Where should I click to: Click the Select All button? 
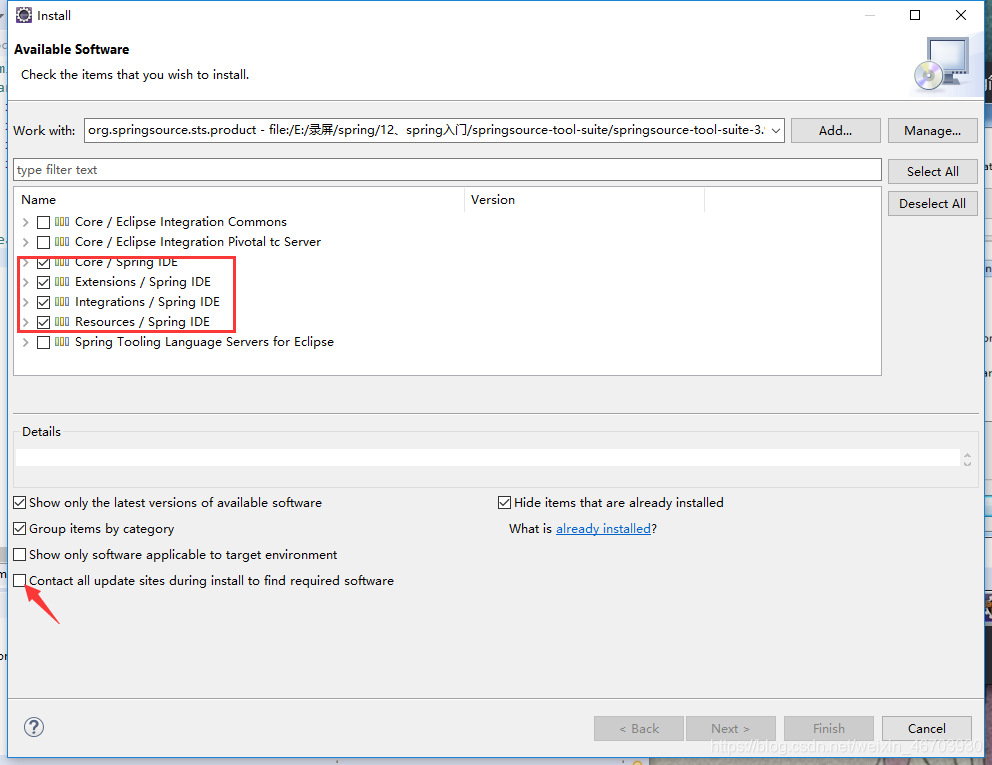(932, 171)
